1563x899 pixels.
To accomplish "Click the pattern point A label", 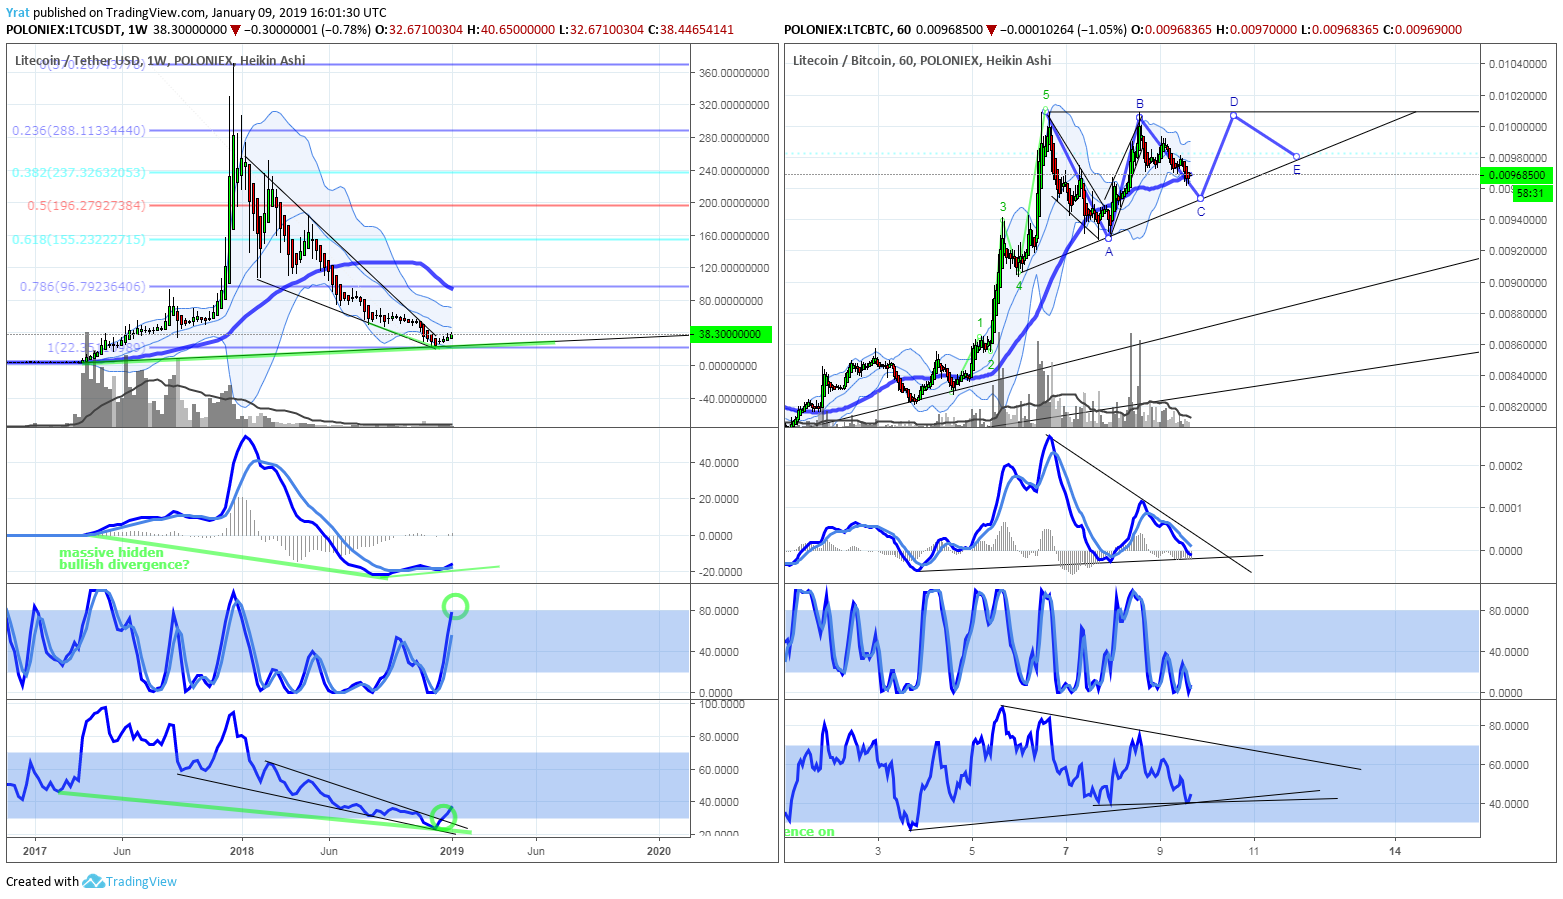I will tap(1109, 252).
